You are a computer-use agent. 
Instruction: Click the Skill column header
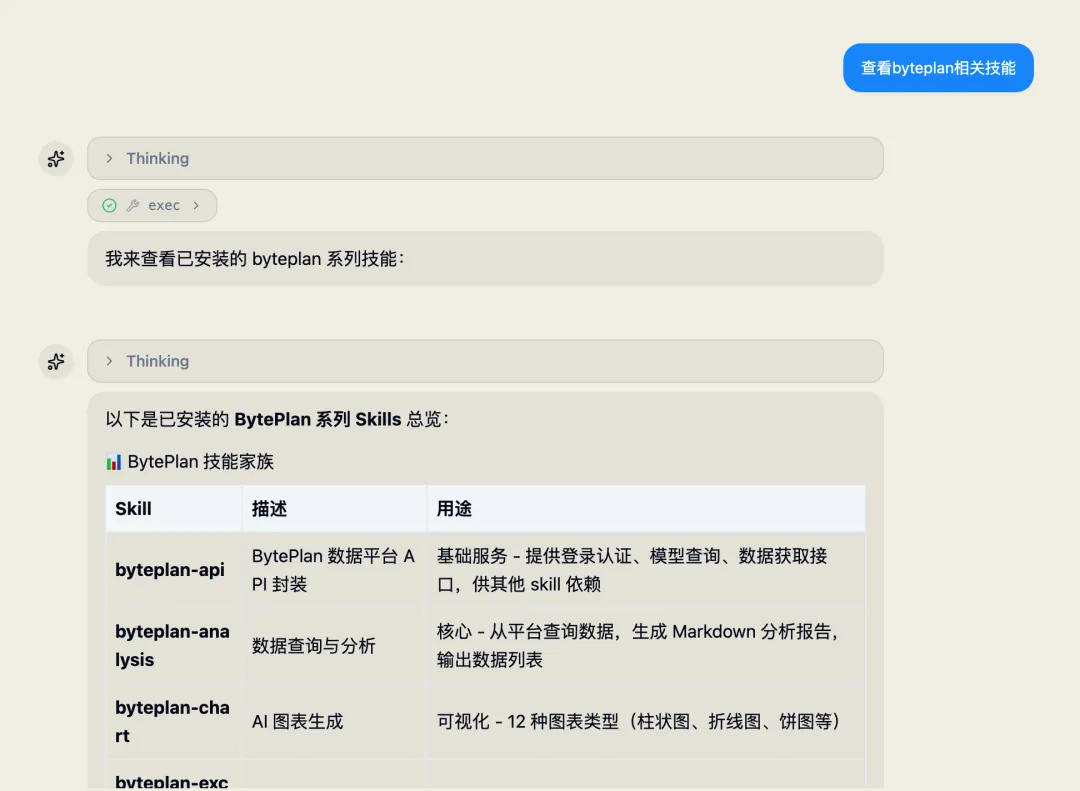pyautogui.click(x=174, y=508)
